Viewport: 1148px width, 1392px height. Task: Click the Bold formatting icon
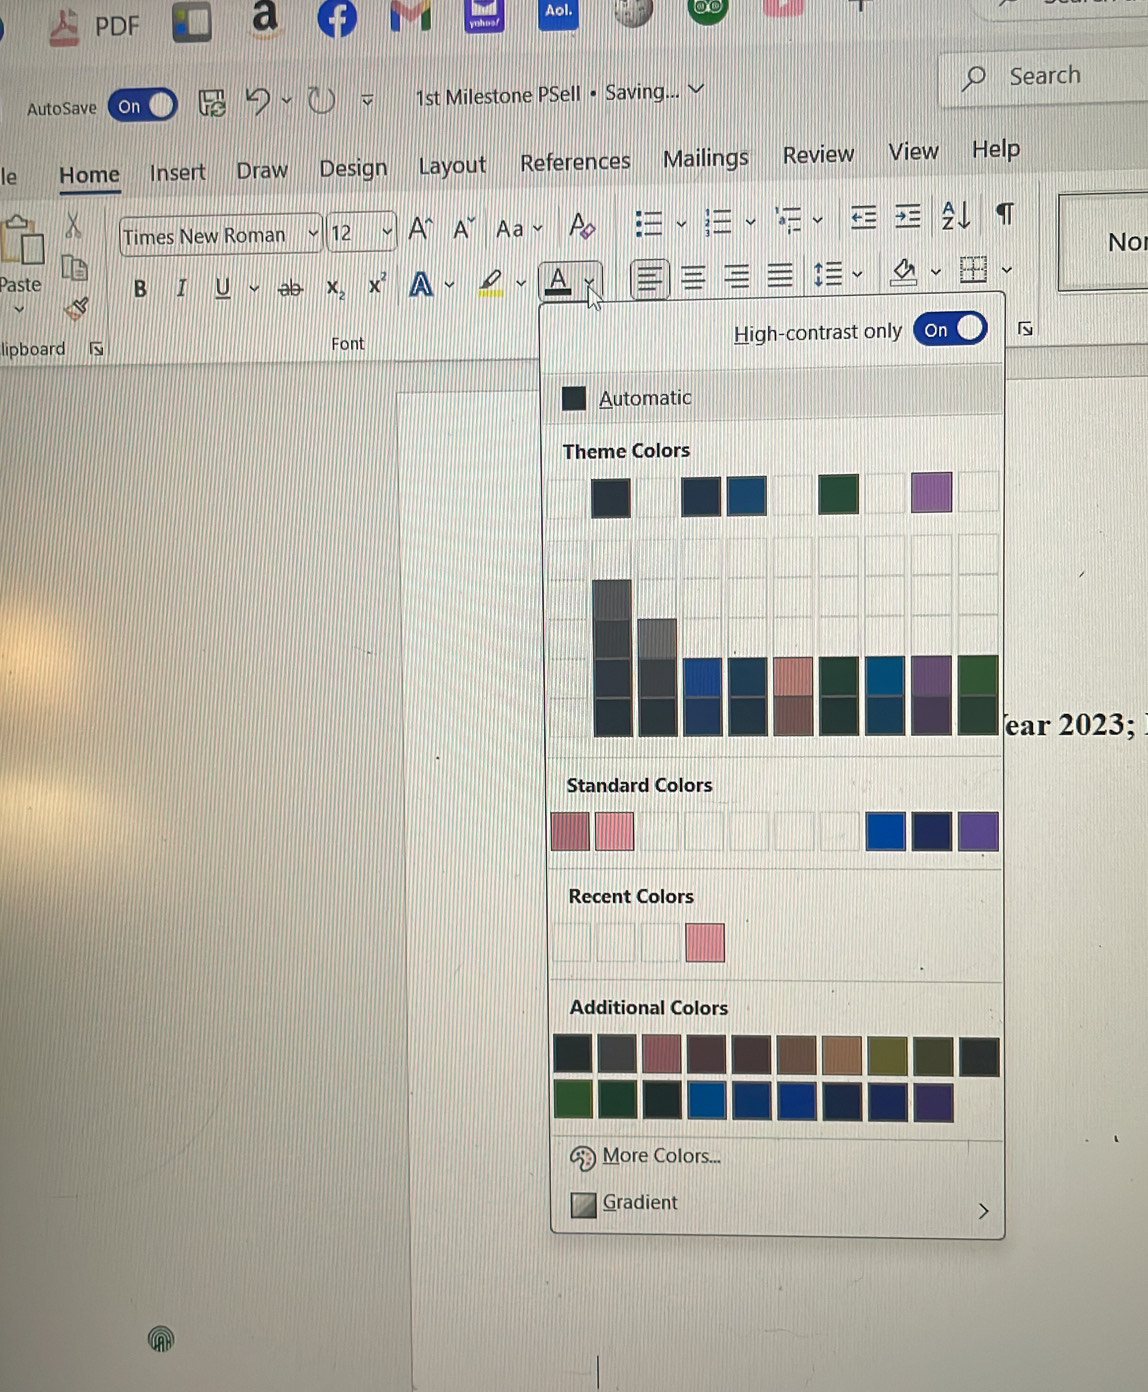tap(140, 289)
